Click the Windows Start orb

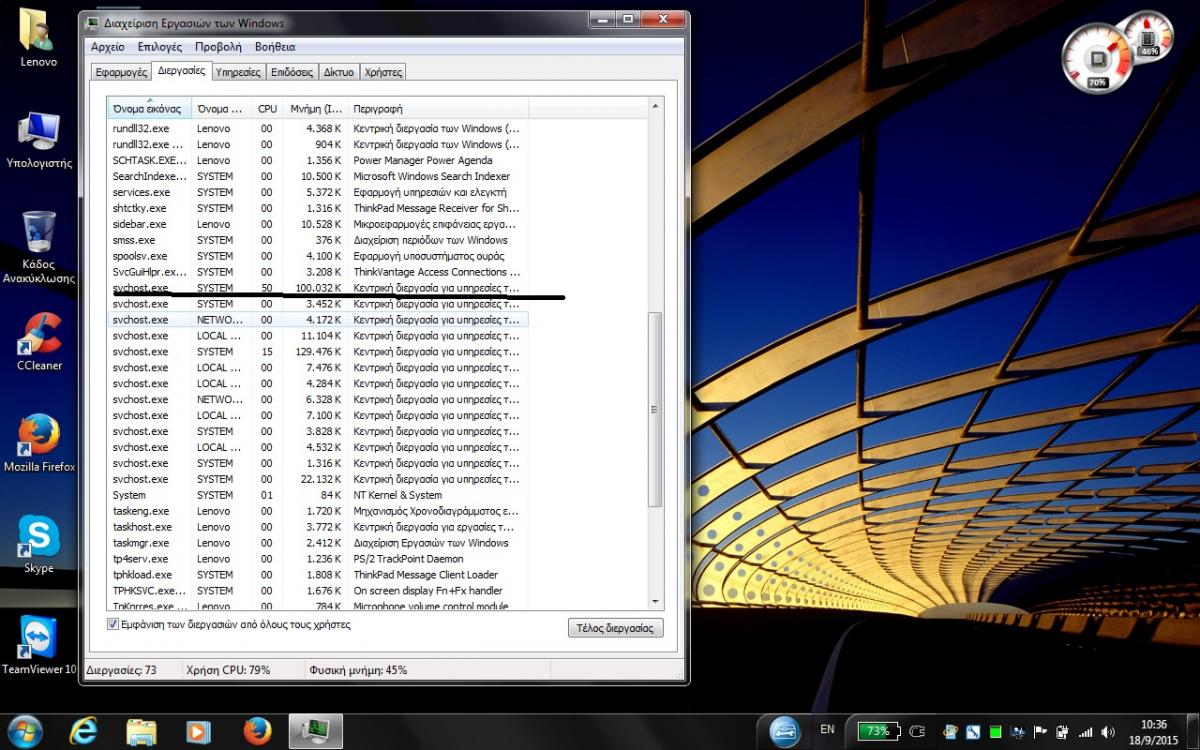[x=24, y=731]
